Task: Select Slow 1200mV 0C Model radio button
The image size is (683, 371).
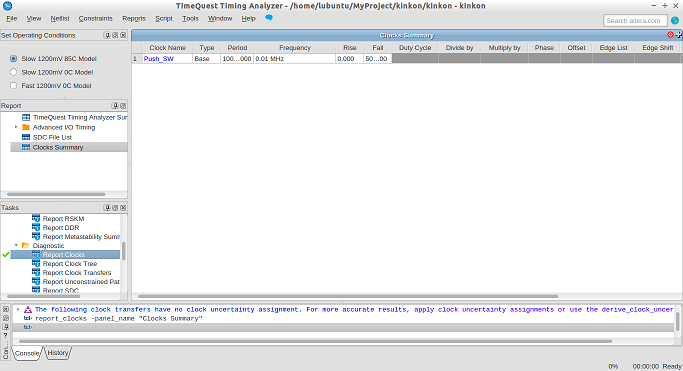Action: pos(14,72)
